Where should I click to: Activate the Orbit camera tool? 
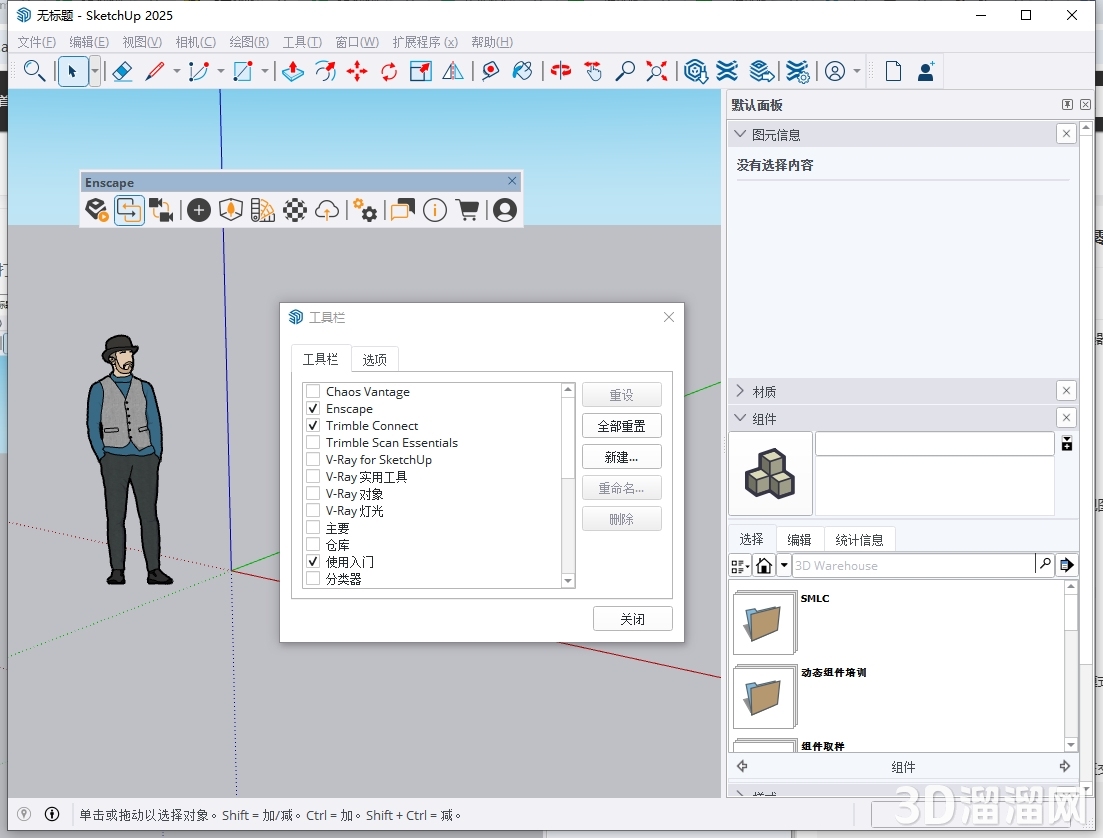(561, 71)
